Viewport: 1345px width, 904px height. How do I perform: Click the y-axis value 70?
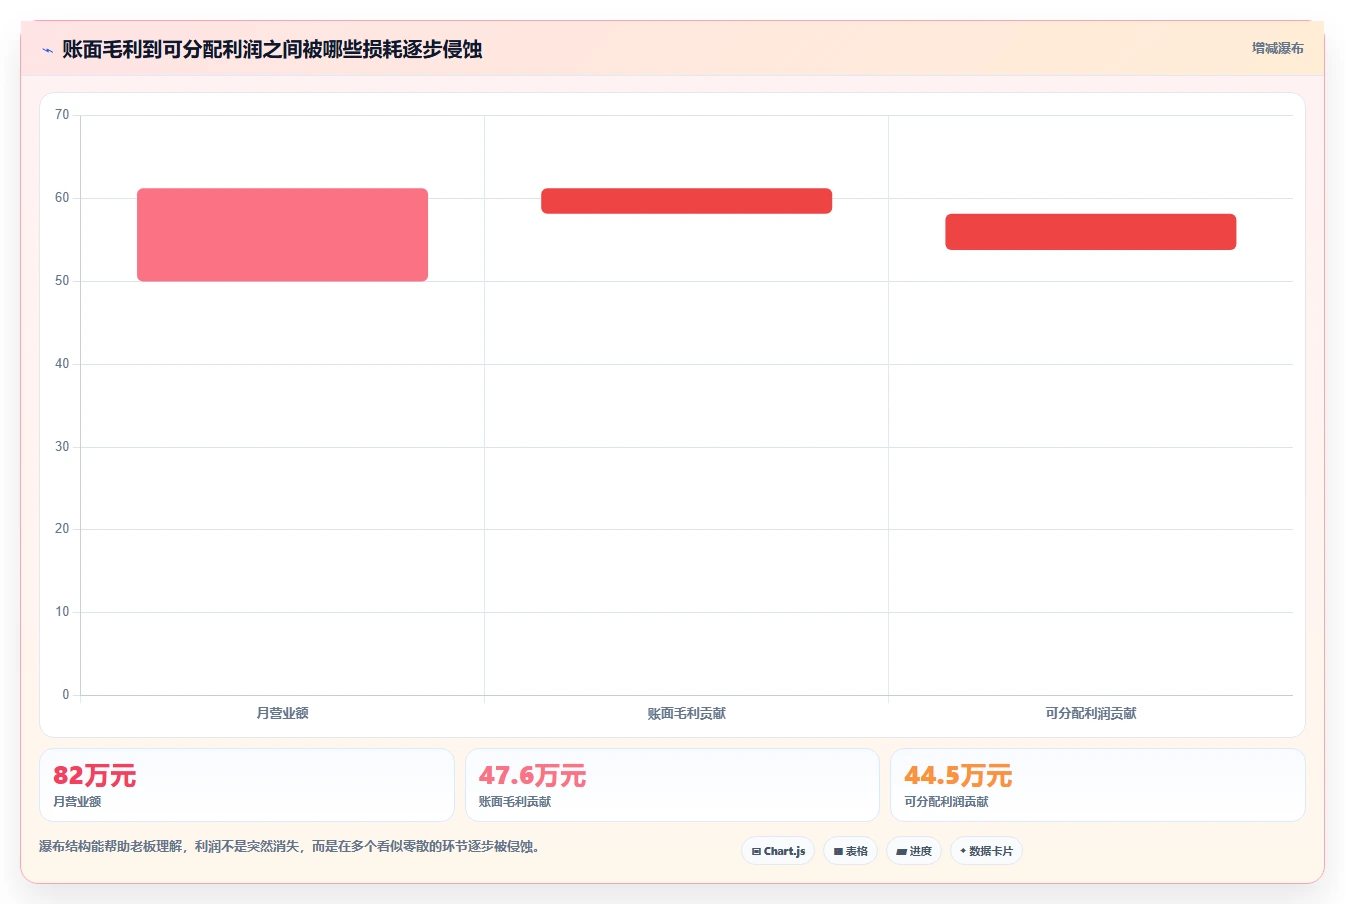click(x=62, y=115)
